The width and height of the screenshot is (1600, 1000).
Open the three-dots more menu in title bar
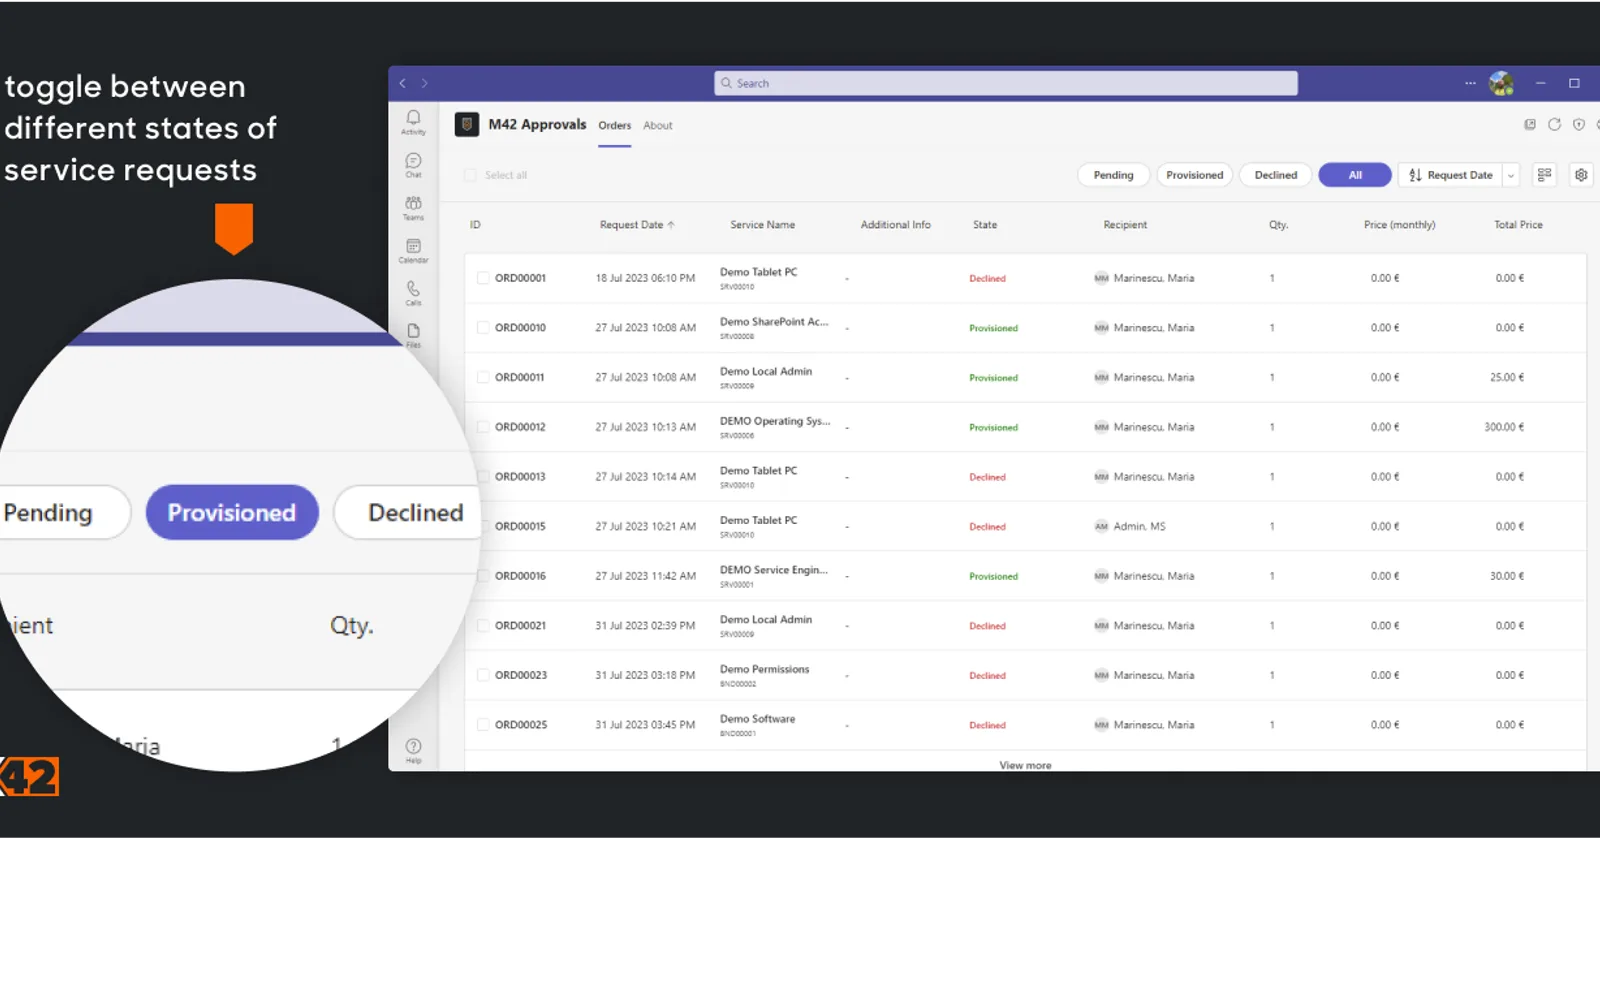[1470, 83]
